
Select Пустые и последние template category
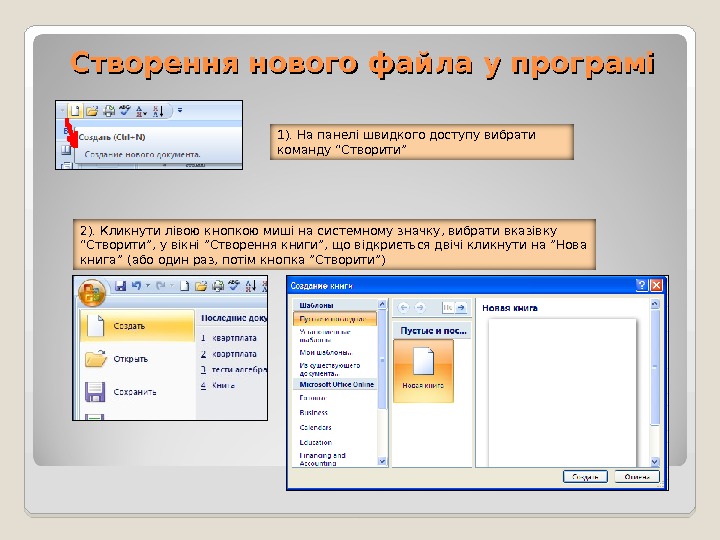(335, 319)
